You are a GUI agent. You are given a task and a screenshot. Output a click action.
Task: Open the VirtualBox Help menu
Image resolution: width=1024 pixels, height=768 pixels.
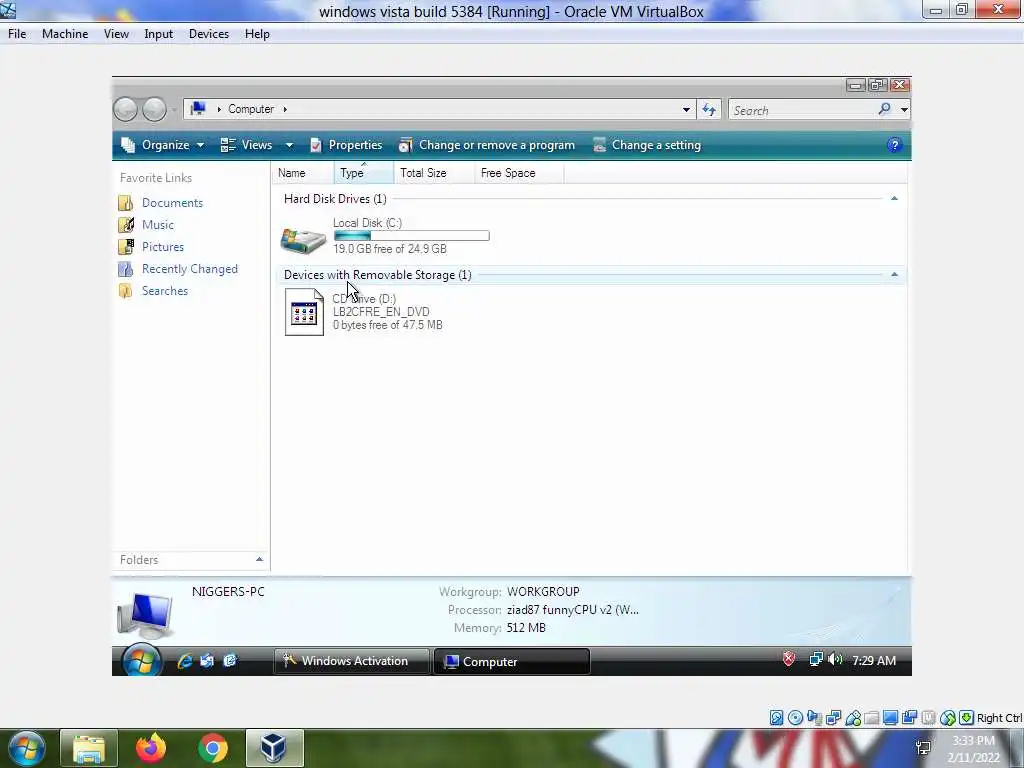point(257,34)
